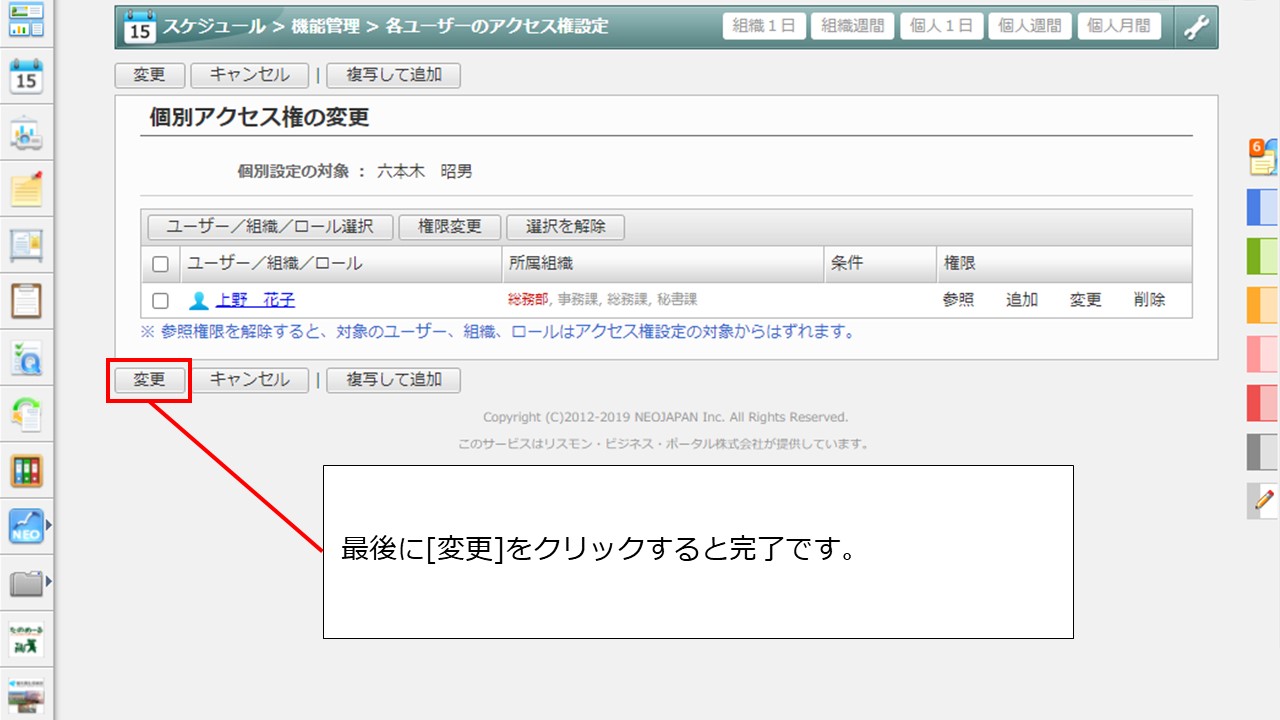Click the Copyright NEOJAPAN footer text

[665, 417]
